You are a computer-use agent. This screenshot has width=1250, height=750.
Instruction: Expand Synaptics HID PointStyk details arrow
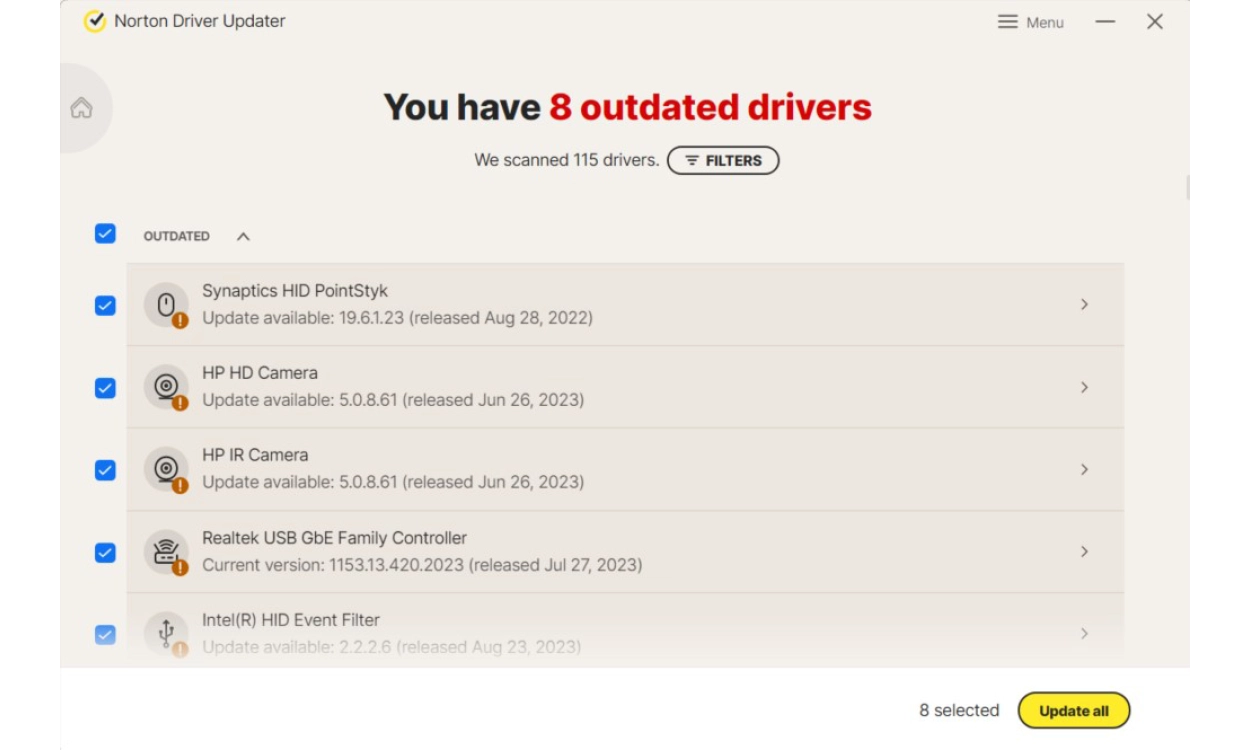coord(1084,304)
